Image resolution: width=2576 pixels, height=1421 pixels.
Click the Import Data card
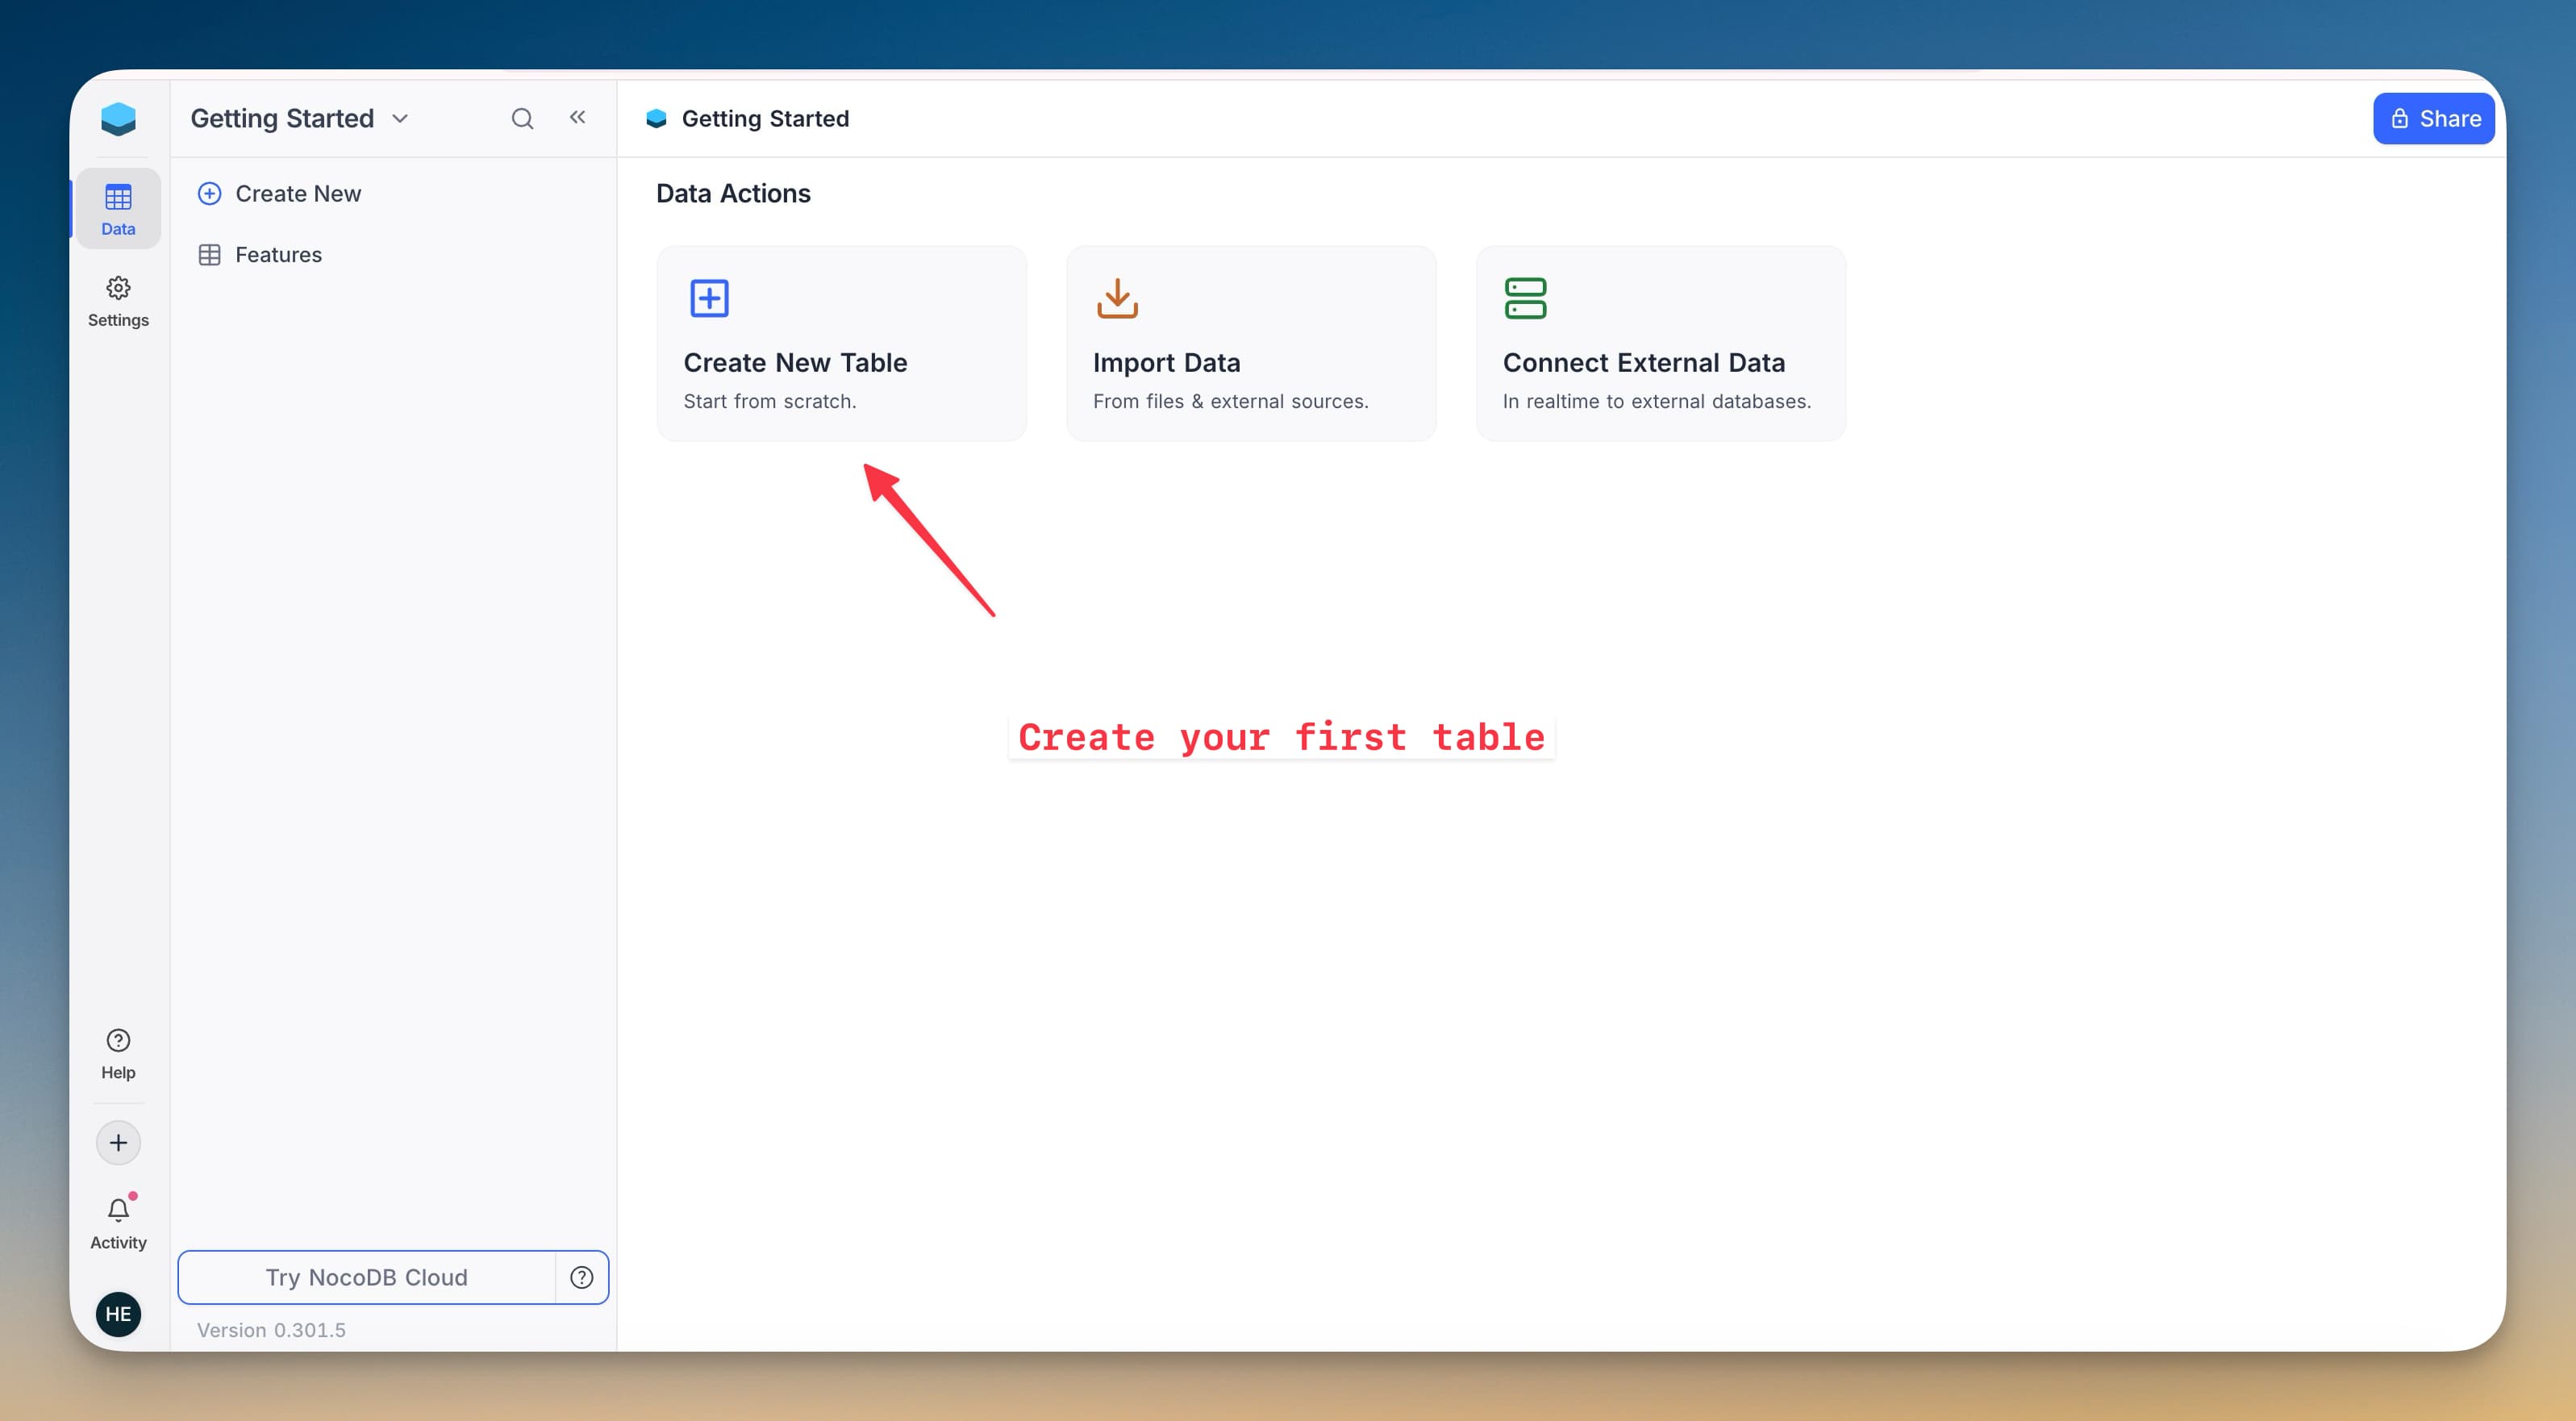pyautogui.click(x=1250, y=343)
